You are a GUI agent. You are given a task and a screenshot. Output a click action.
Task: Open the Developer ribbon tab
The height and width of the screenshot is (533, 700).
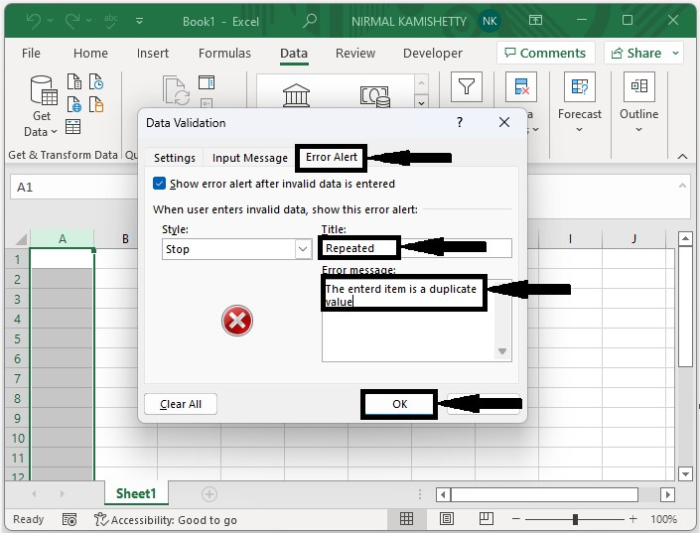pyautogui.click(x=433, y=53)
